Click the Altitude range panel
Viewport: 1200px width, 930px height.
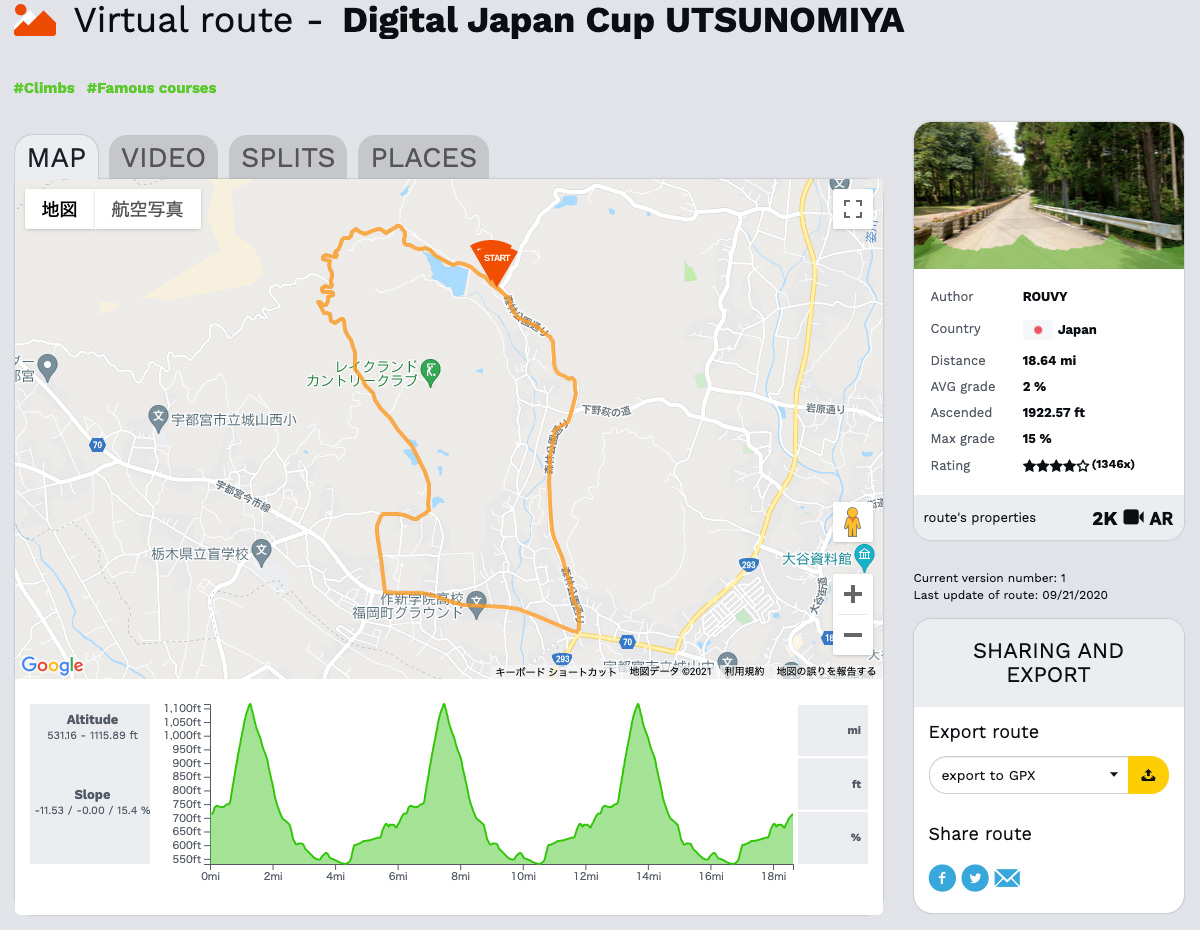point(92,727)
